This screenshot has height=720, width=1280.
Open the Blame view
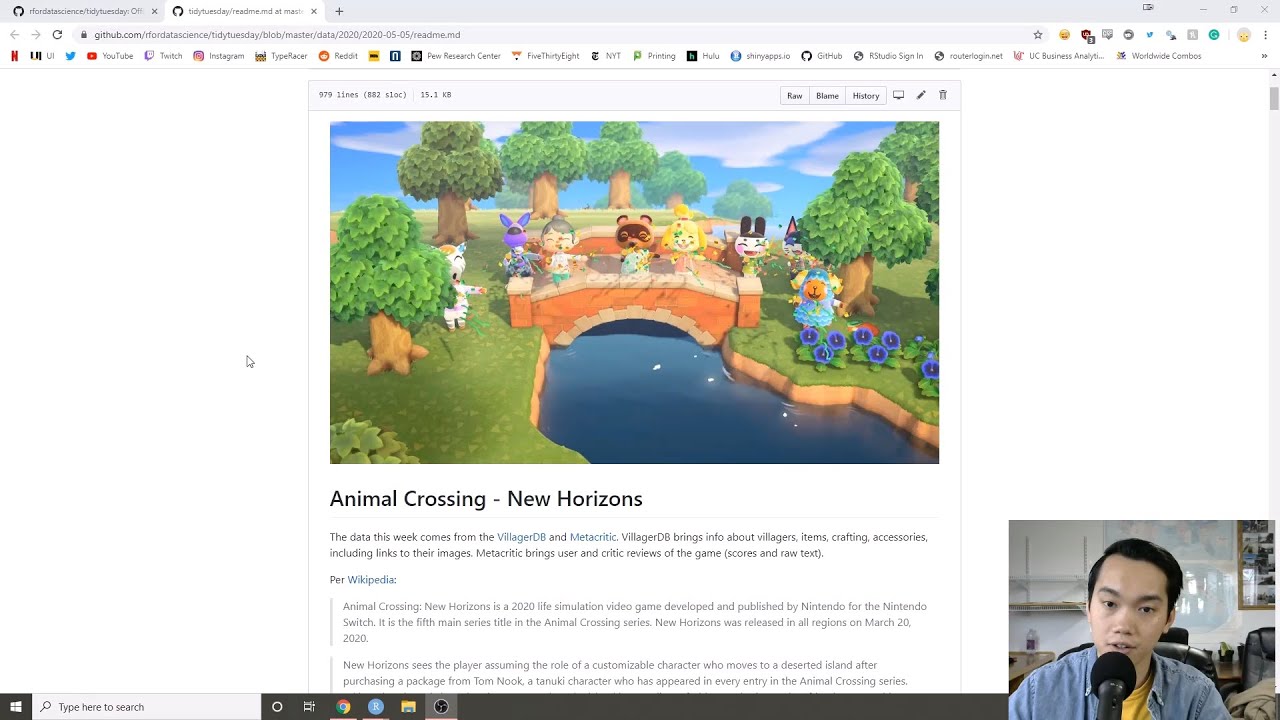click(827, 96)
